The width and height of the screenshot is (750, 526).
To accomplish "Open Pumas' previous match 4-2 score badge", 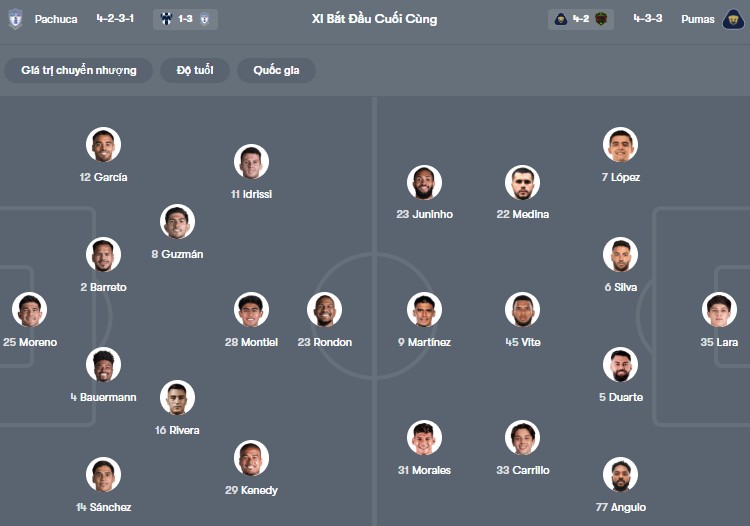I will point(580,19).
